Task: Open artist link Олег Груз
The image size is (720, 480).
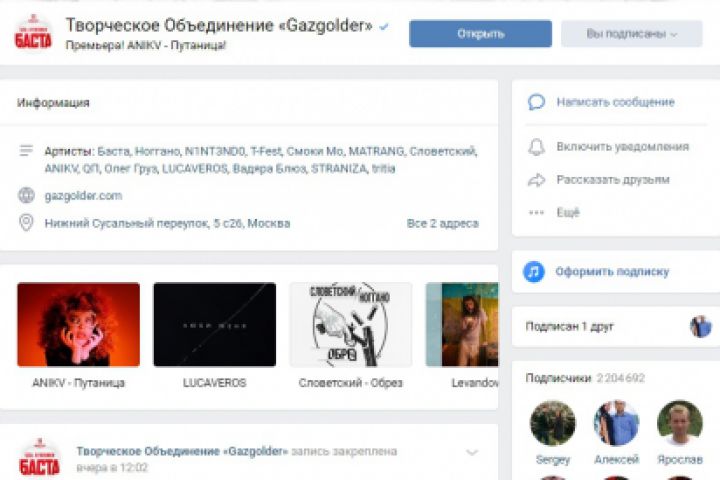Action: click(130, 169)
